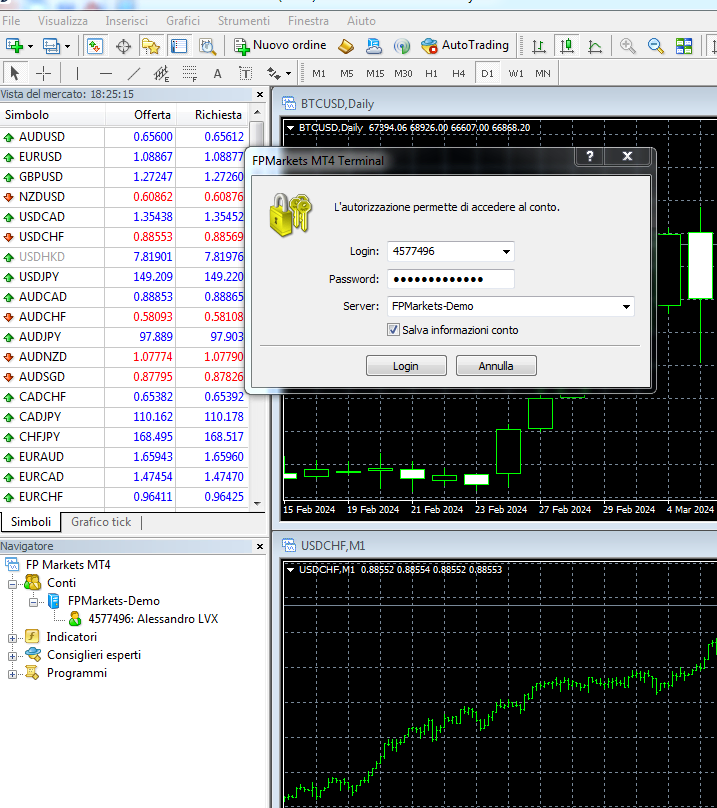Image resolution: width=717 pixels, height=808 pixels.
Task: Collapse the FPMarkets-Demo tree node
Action: pyautogui.click(x=34, y=602)
